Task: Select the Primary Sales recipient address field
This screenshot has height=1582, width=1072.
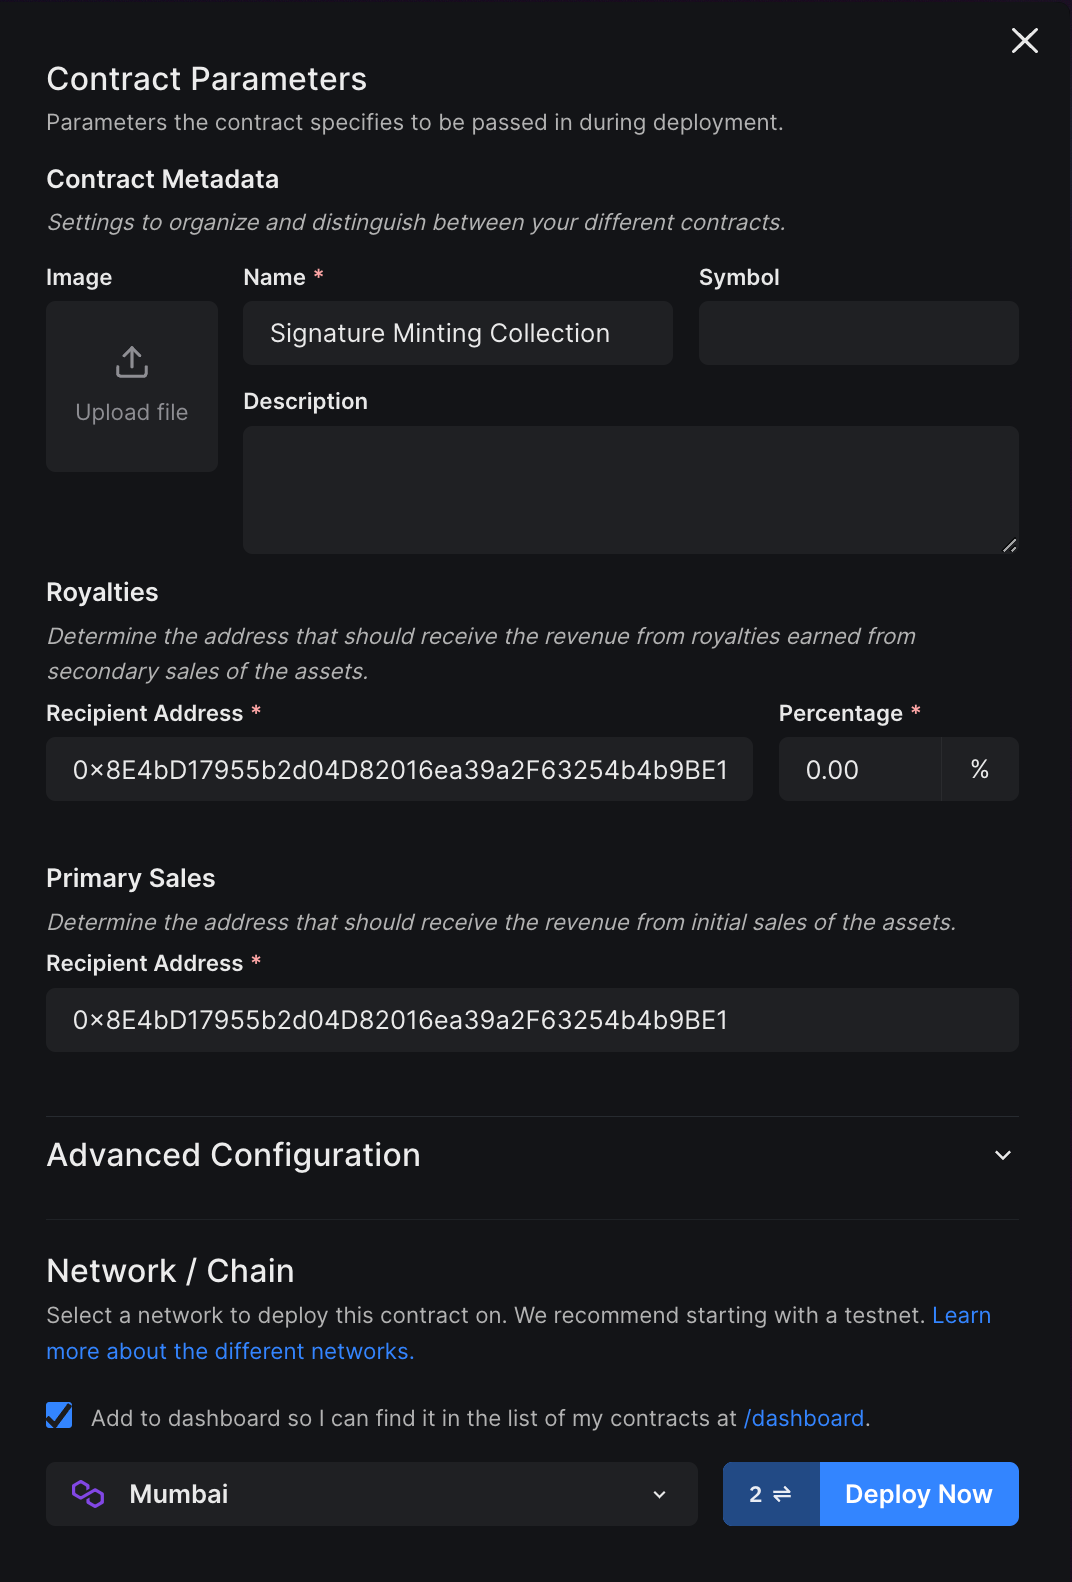Action: tap(531, 1020)
